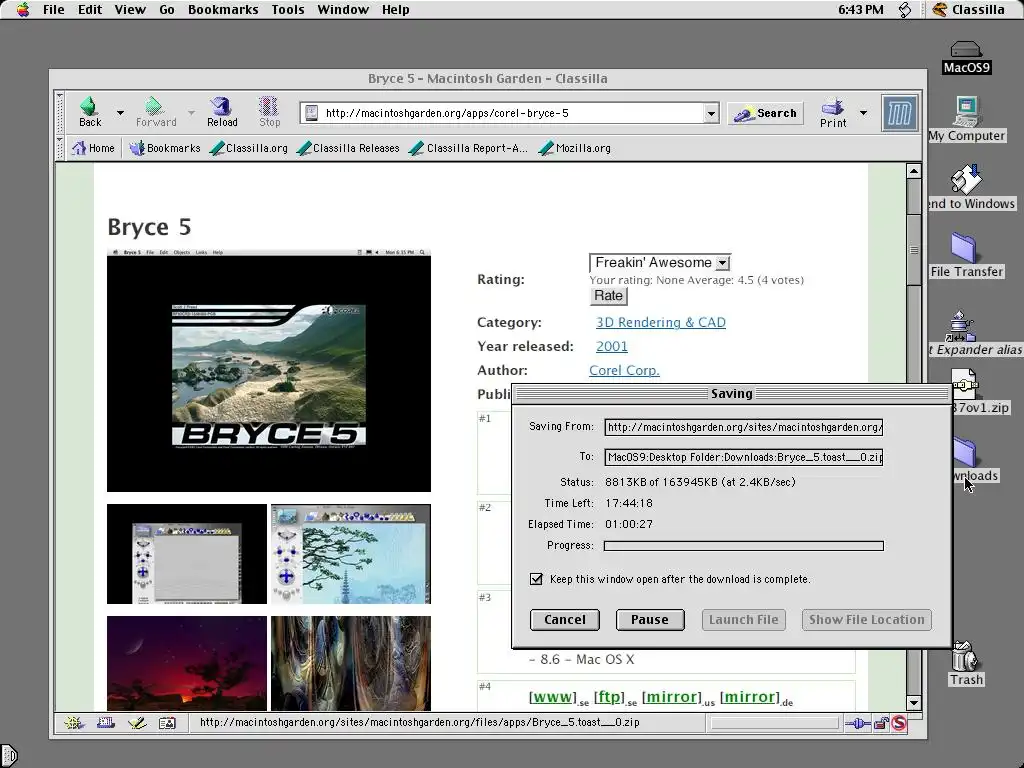Open the Print options dropdown arrow
The image size is (1024, 768).
click(863, 113)
